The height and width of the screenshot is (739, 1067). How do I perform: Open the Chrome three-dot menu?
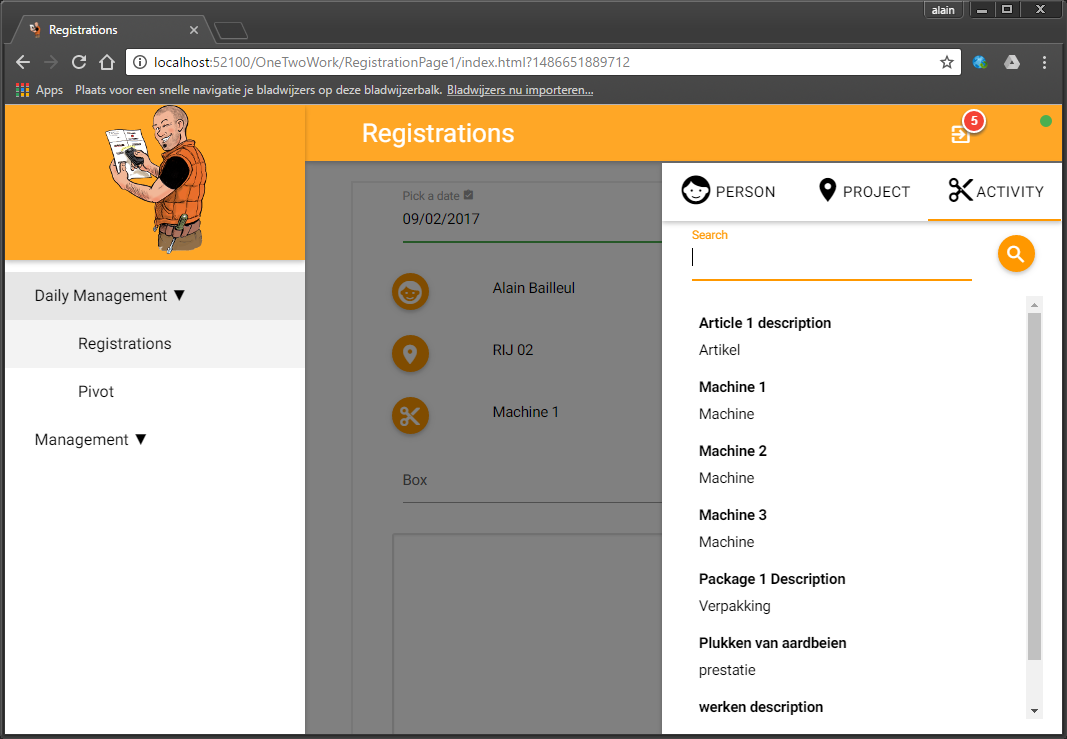(1045, 62)
